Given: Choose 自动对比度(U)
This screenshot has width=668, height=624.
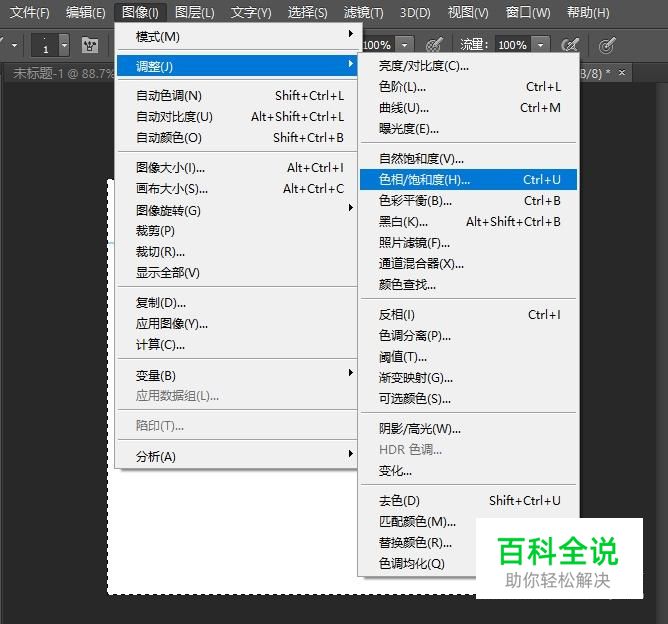Looking at the screenshot, I should (x=237, y=116).
